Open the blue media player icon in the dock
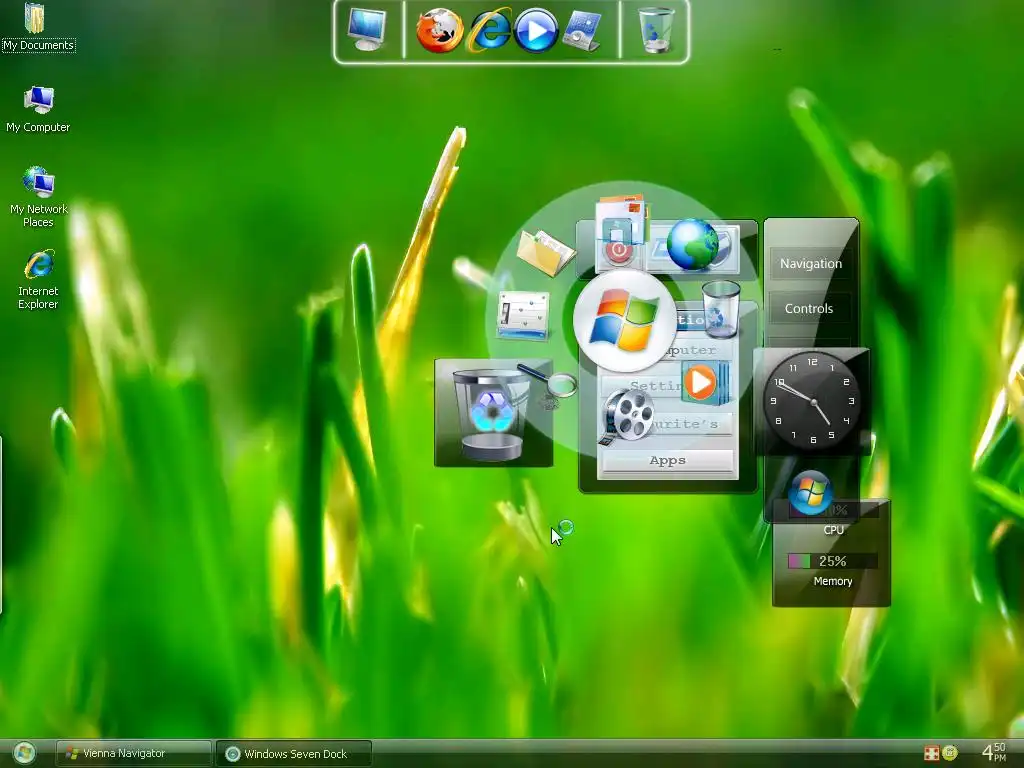Screen dimensions: 1024x768 [x=536, y=31]
